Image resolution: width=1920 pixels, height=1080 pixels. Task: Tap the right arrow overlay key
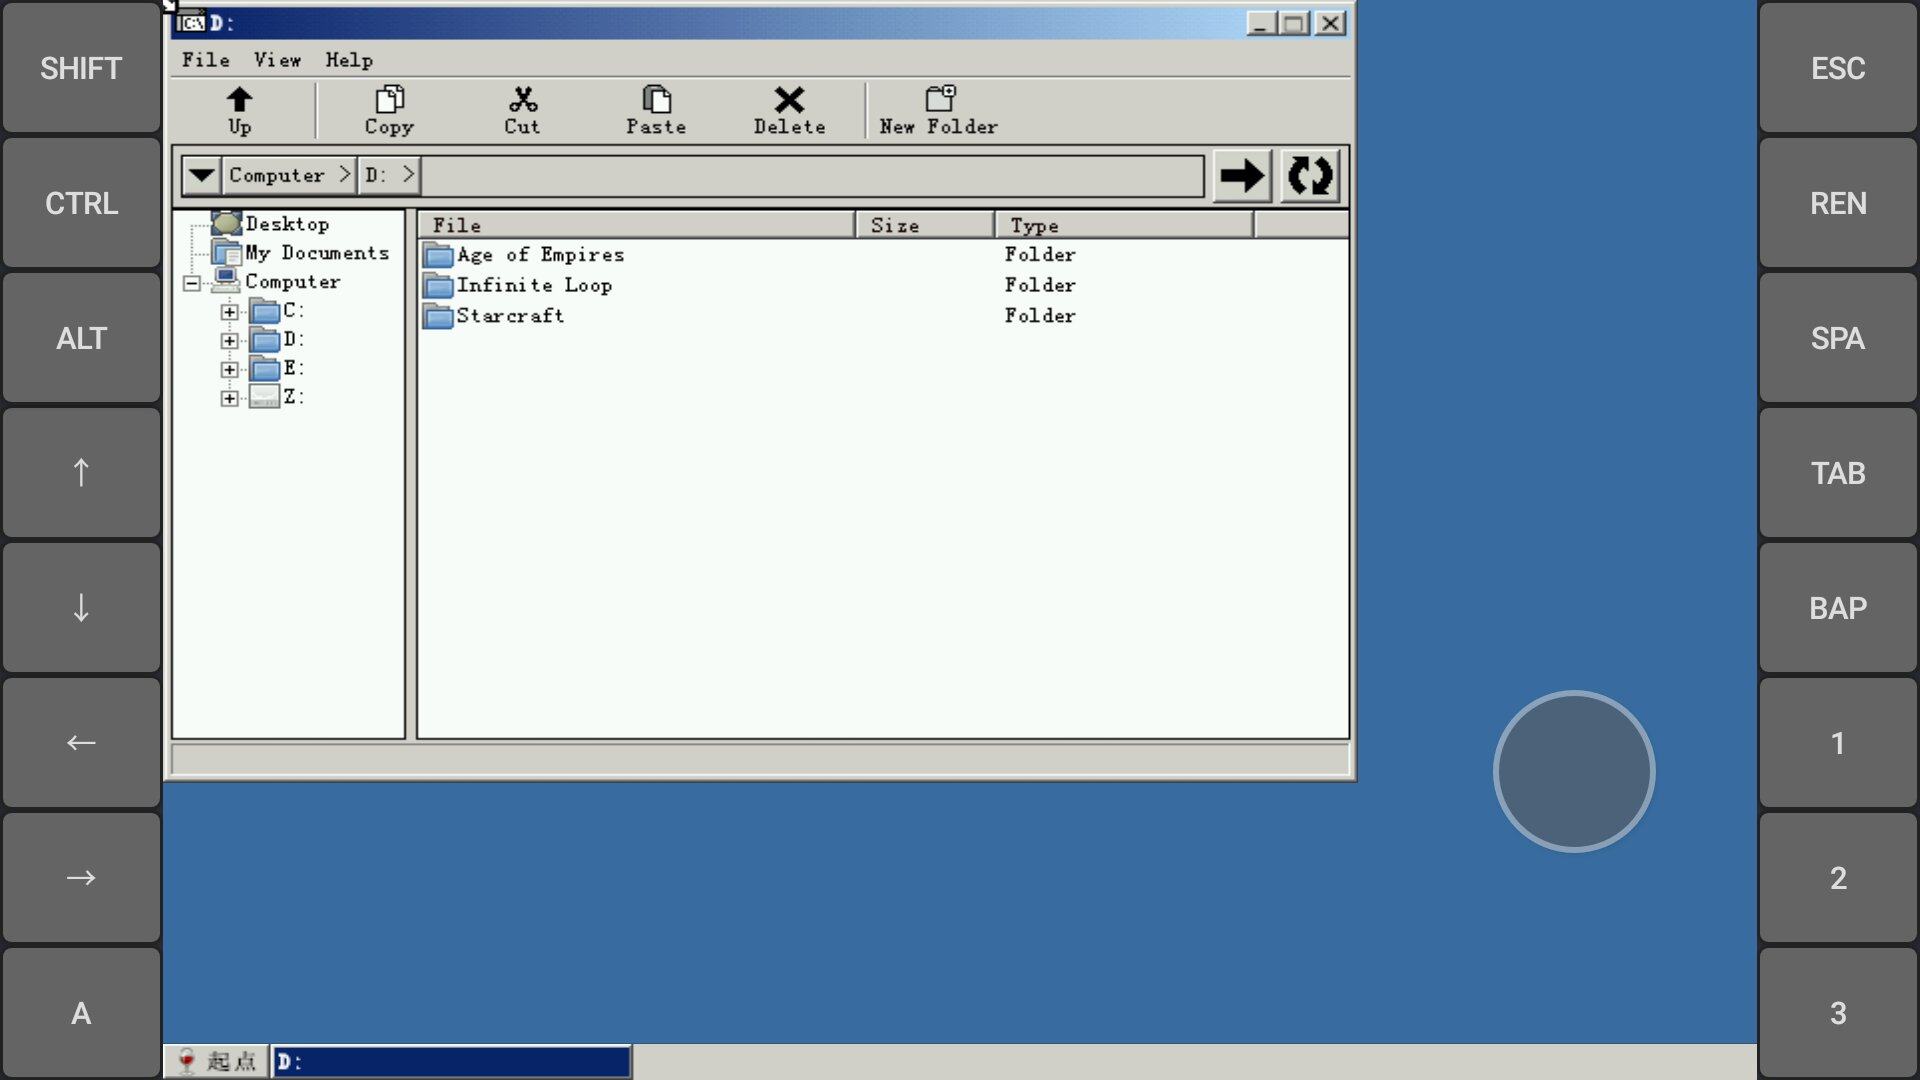point(81,878)
